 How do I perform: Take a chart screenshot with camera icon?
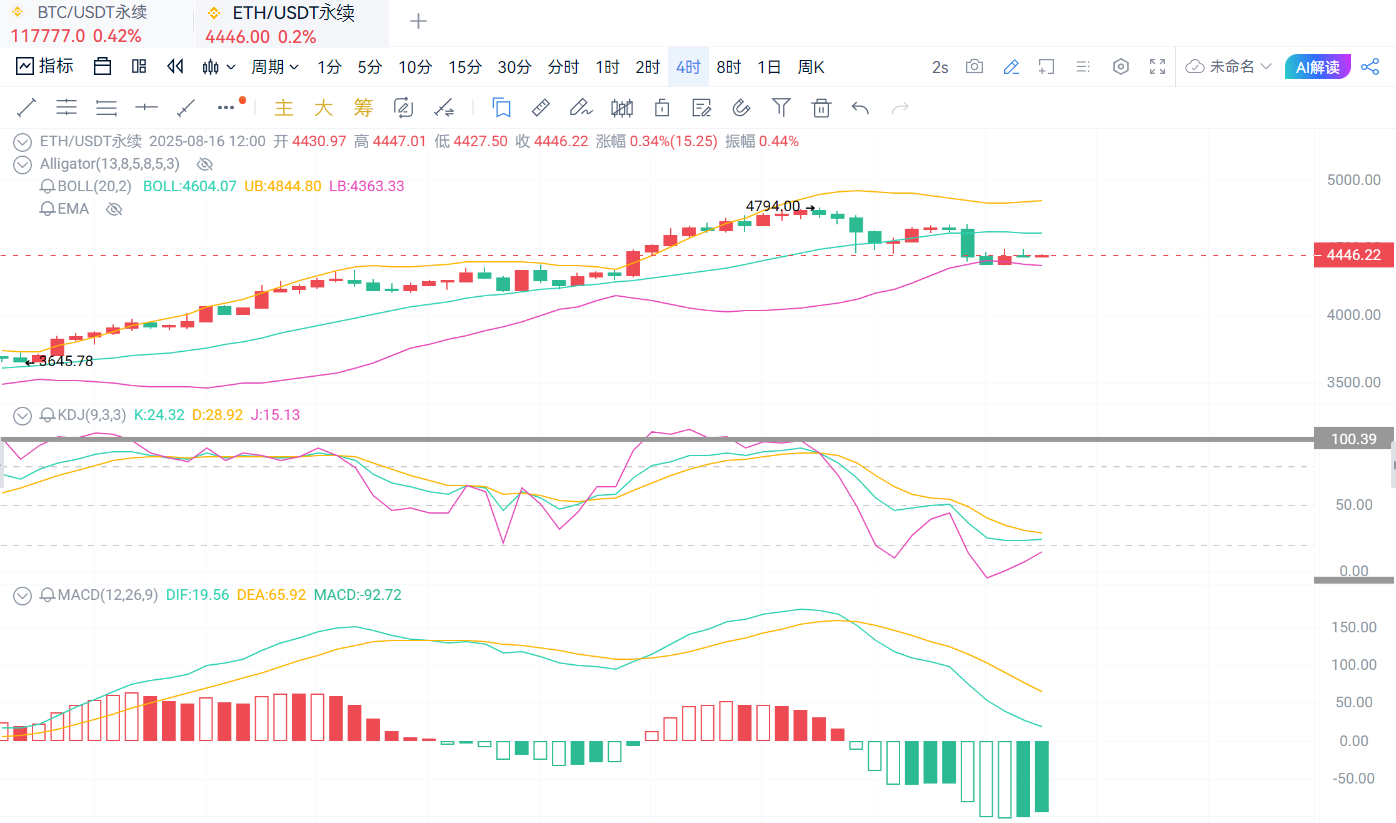(974, 67)
